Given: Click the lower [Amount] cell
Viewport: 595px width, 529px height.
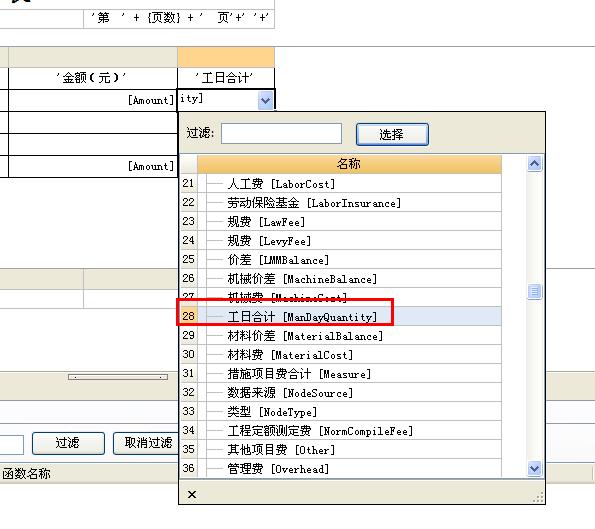Looking at the screenshot, I should (x=93, y=166).
